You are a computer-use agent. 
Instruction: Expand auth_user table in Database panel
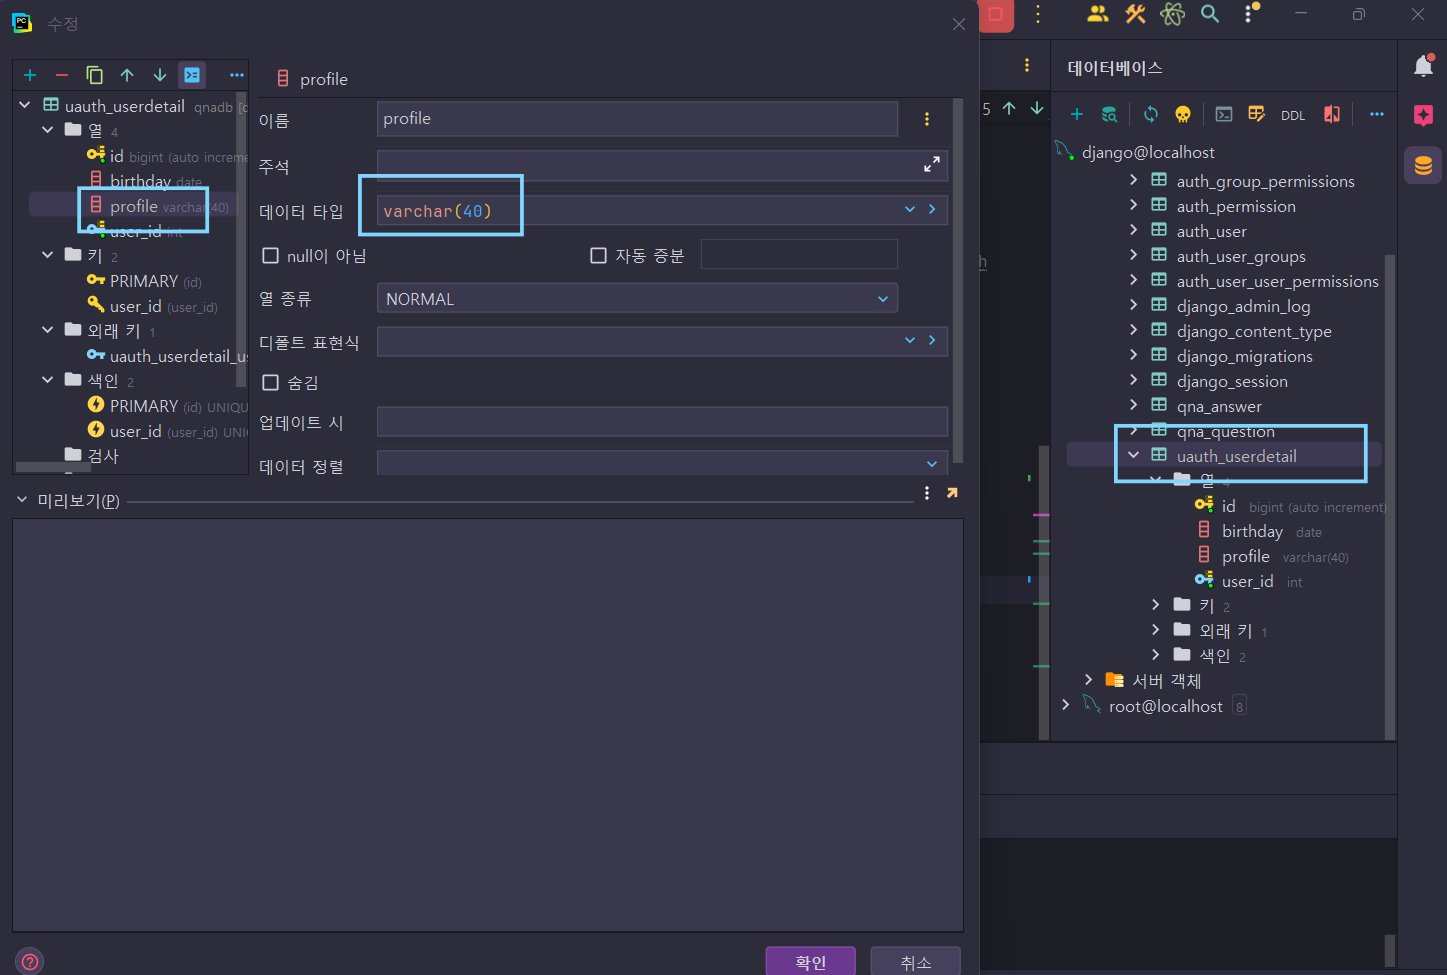(x=1134, y=229)
